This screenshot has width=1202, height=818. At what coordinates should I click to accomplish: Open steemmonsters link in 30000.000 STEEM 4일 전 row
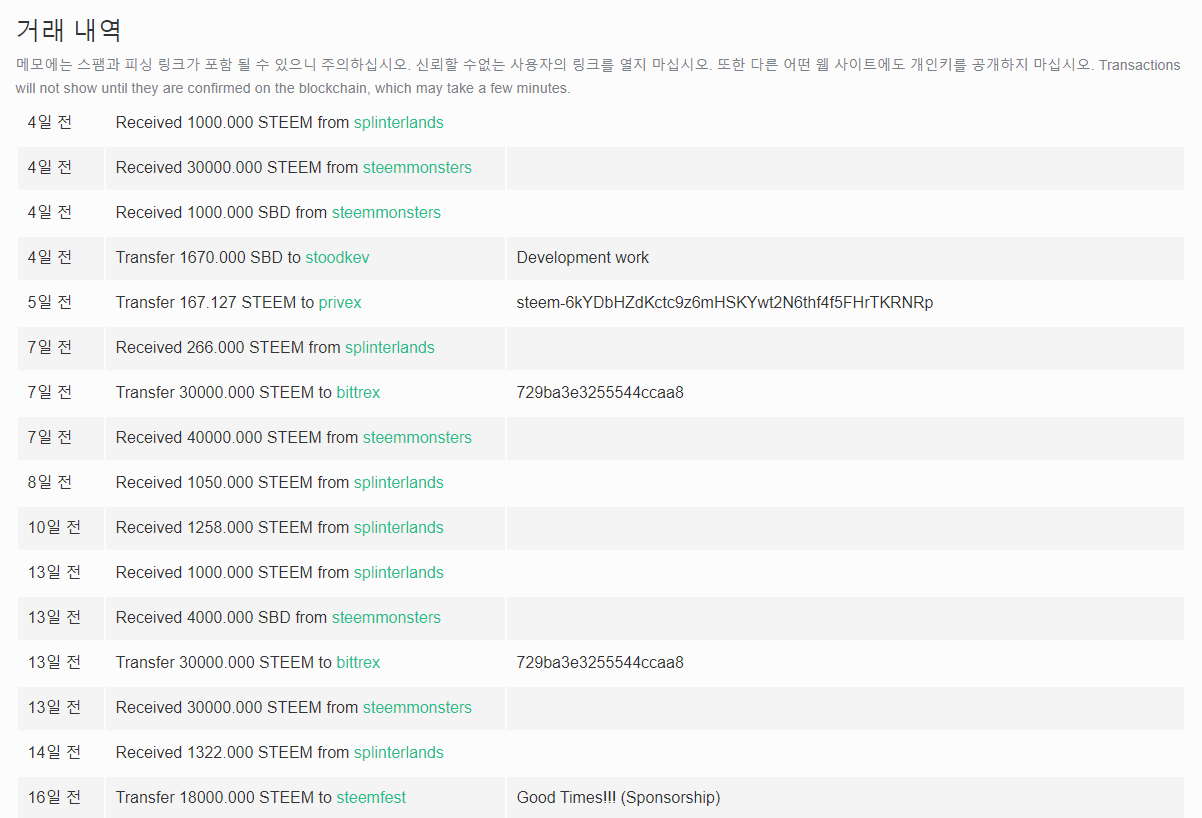(417, 167)
